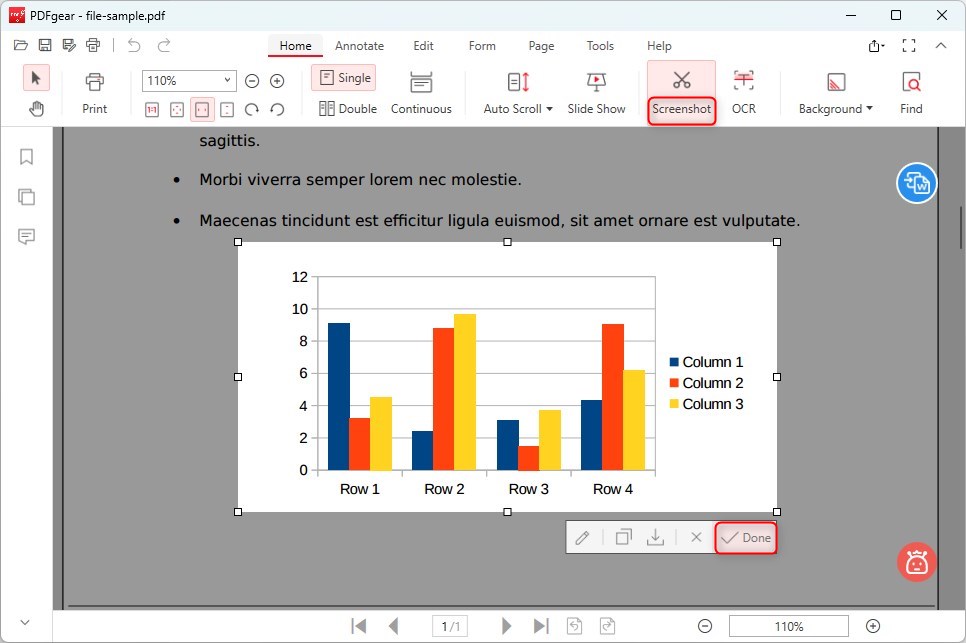Download the captured screenshot region
Screen dimensions: 966x643
(656, 537)
